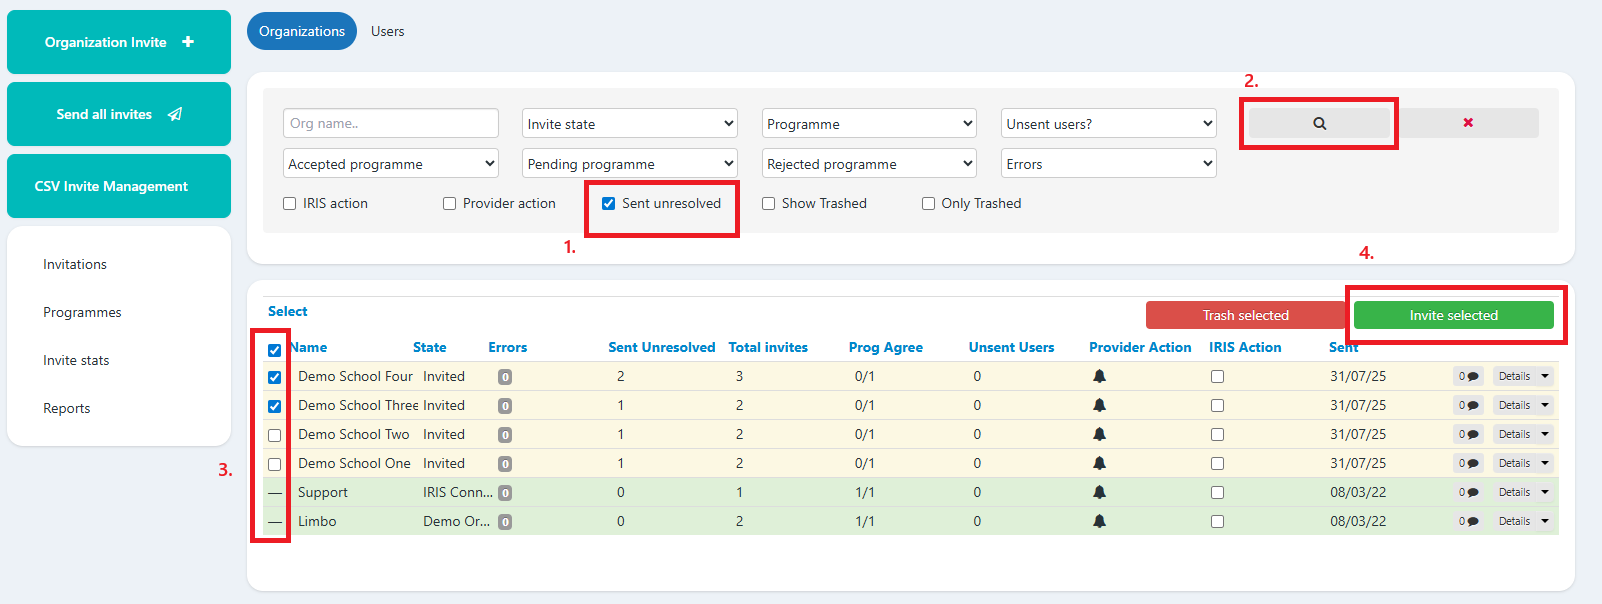Click Details for Demo School Three
This screenshot has width=1602, height=604.
click(x=1514, y=405)
